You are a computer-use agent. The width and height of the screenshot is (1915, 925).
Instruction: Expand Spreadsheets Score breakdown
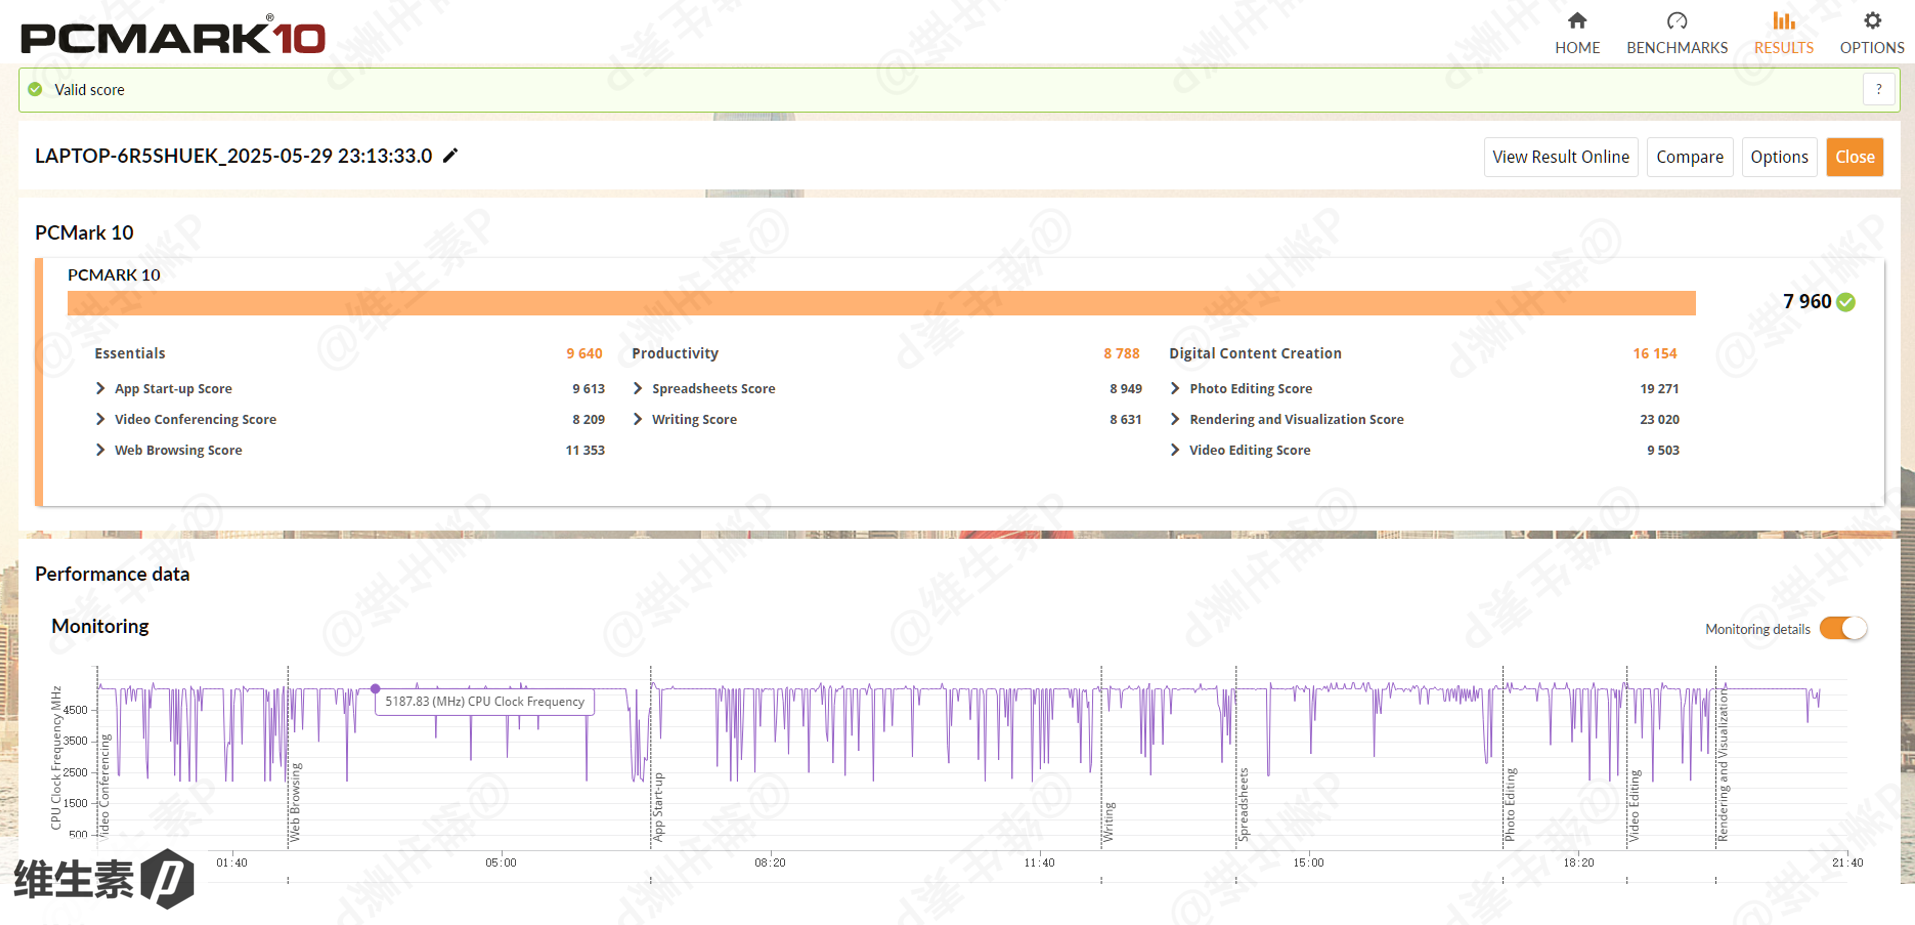(638, 388)
